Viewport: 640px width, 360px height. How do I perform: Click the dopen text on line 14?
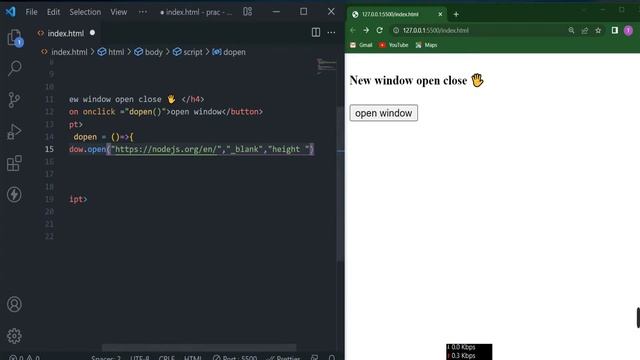85,137
